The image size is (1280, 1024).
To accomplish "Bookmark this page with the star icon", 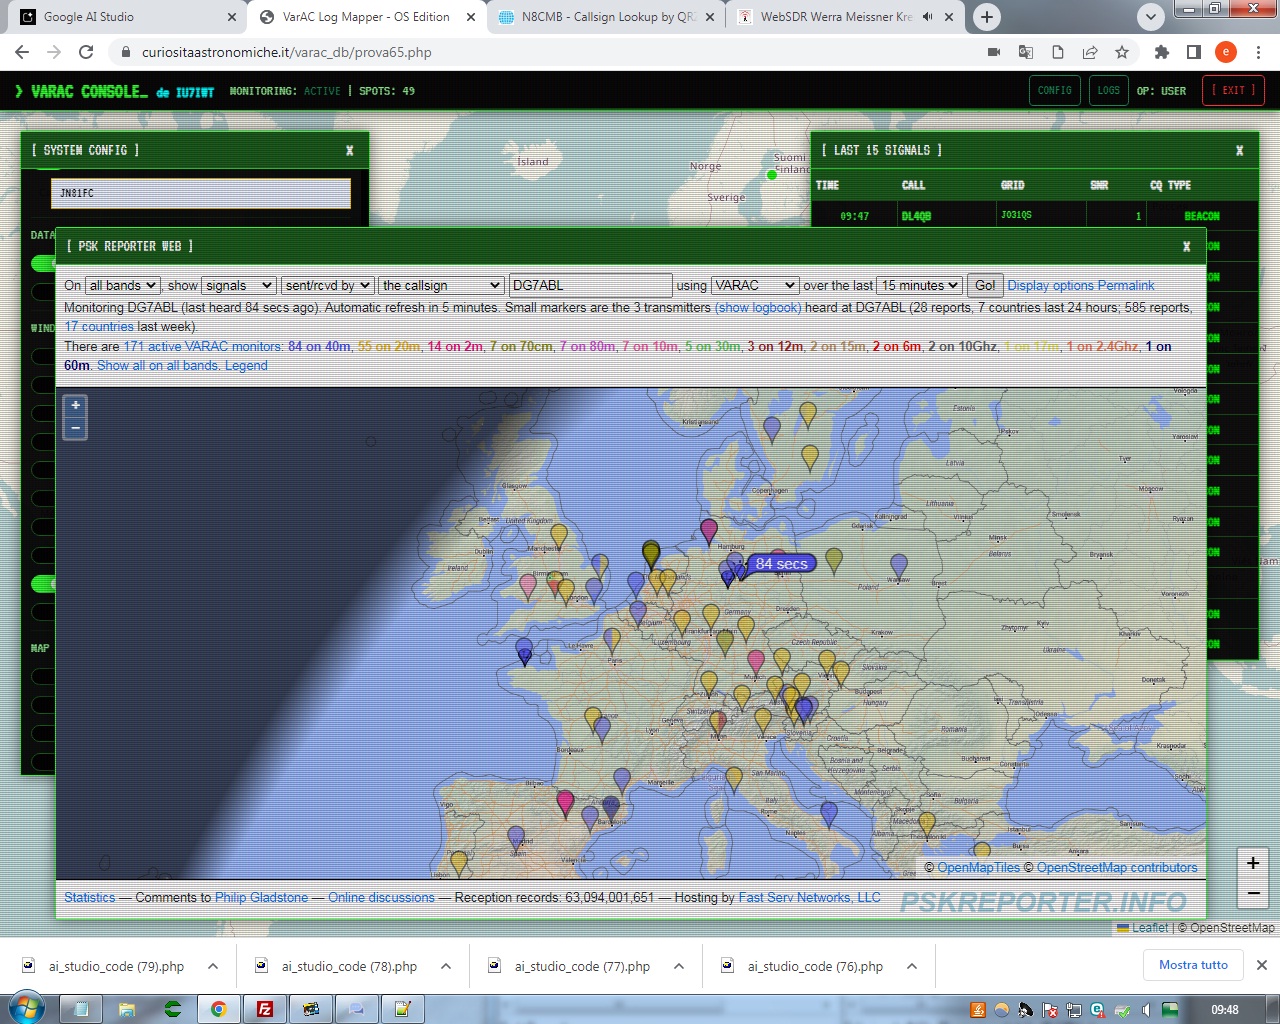I will [1122, 52].
